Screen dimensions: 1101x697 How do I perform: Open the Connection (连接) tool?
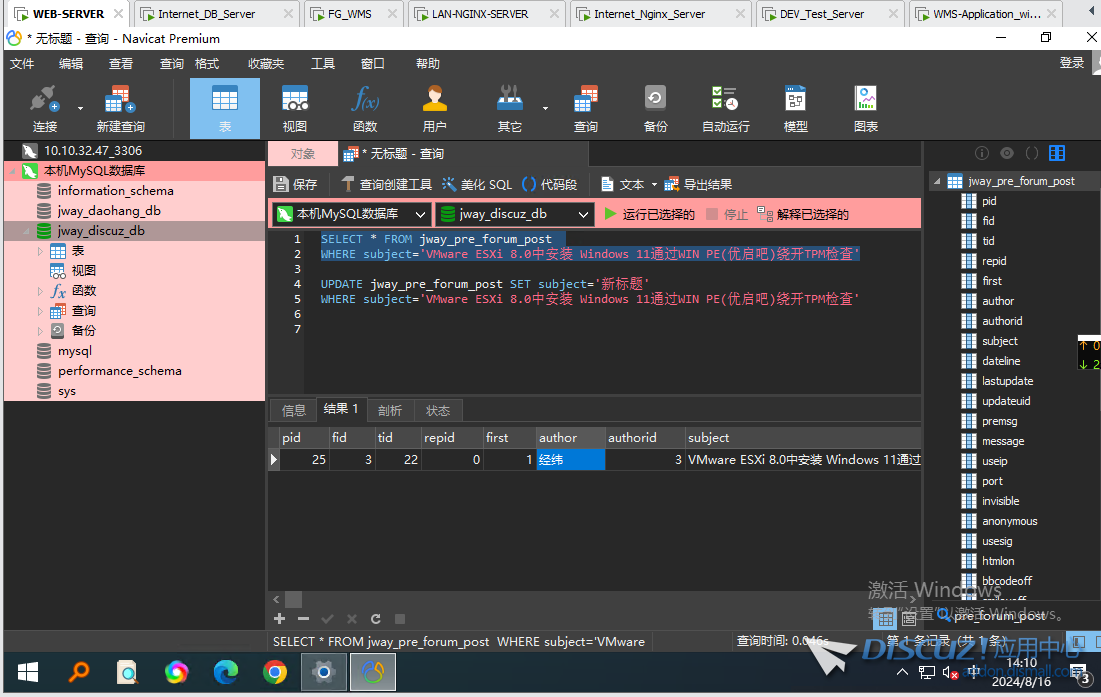pos(45,108)
